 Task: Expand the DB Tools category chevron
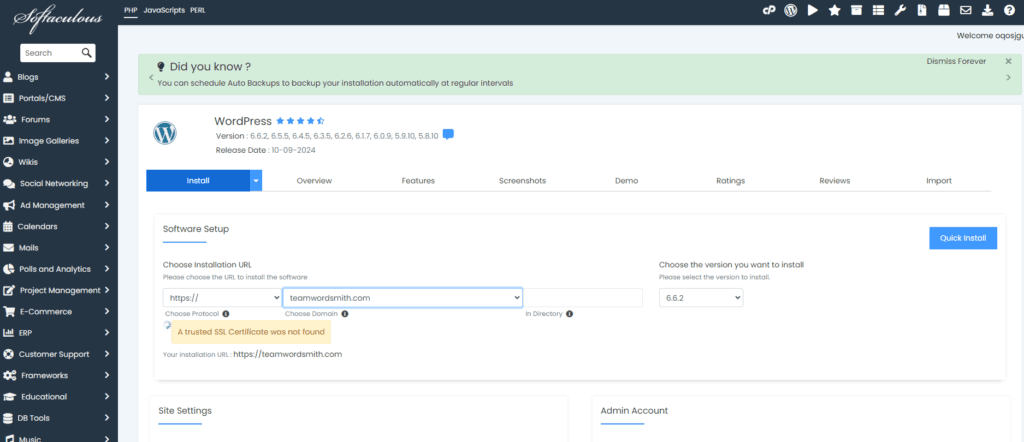point(106,418)
